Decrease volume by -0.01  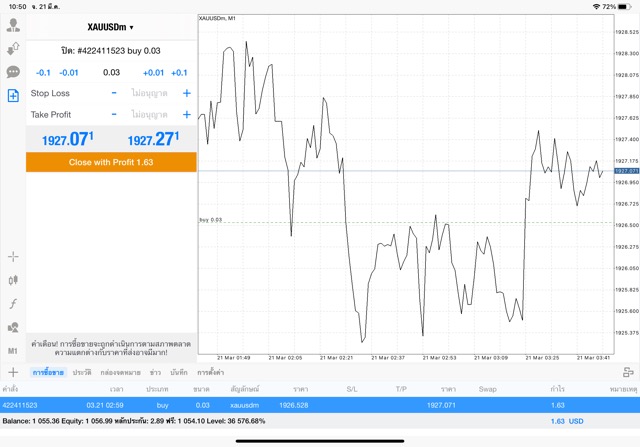[x=69, y=73]
